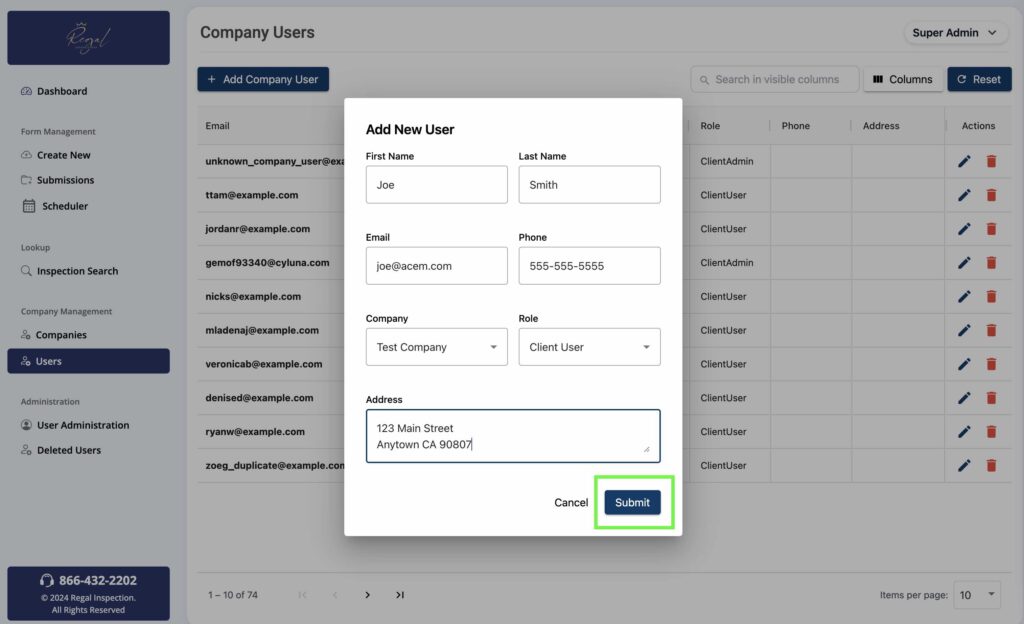
Task: Jump to the last page icon in pagination
Action: pyautogui.click(x=400, y=595)
